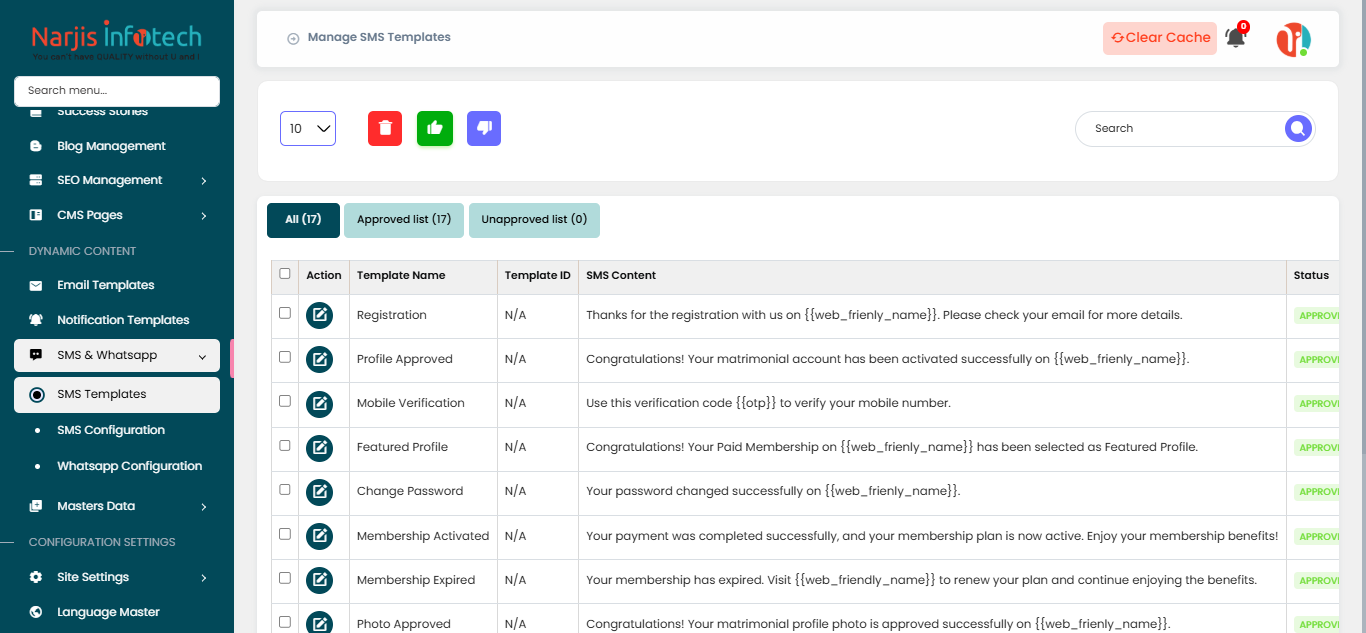Click the green thumbs-up approve icon
This screenshot has height=633, width=1366.
coord(435,128)
